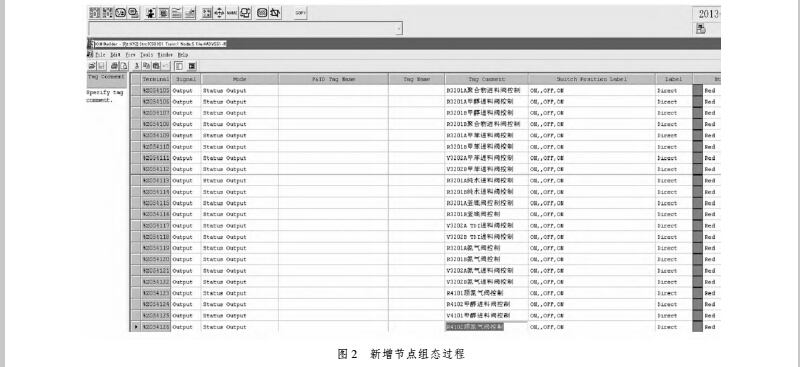This screenshot has width=800, height=367.
Task: Click Signal cell Output in row %Z054109
Action: click(186, 136)
